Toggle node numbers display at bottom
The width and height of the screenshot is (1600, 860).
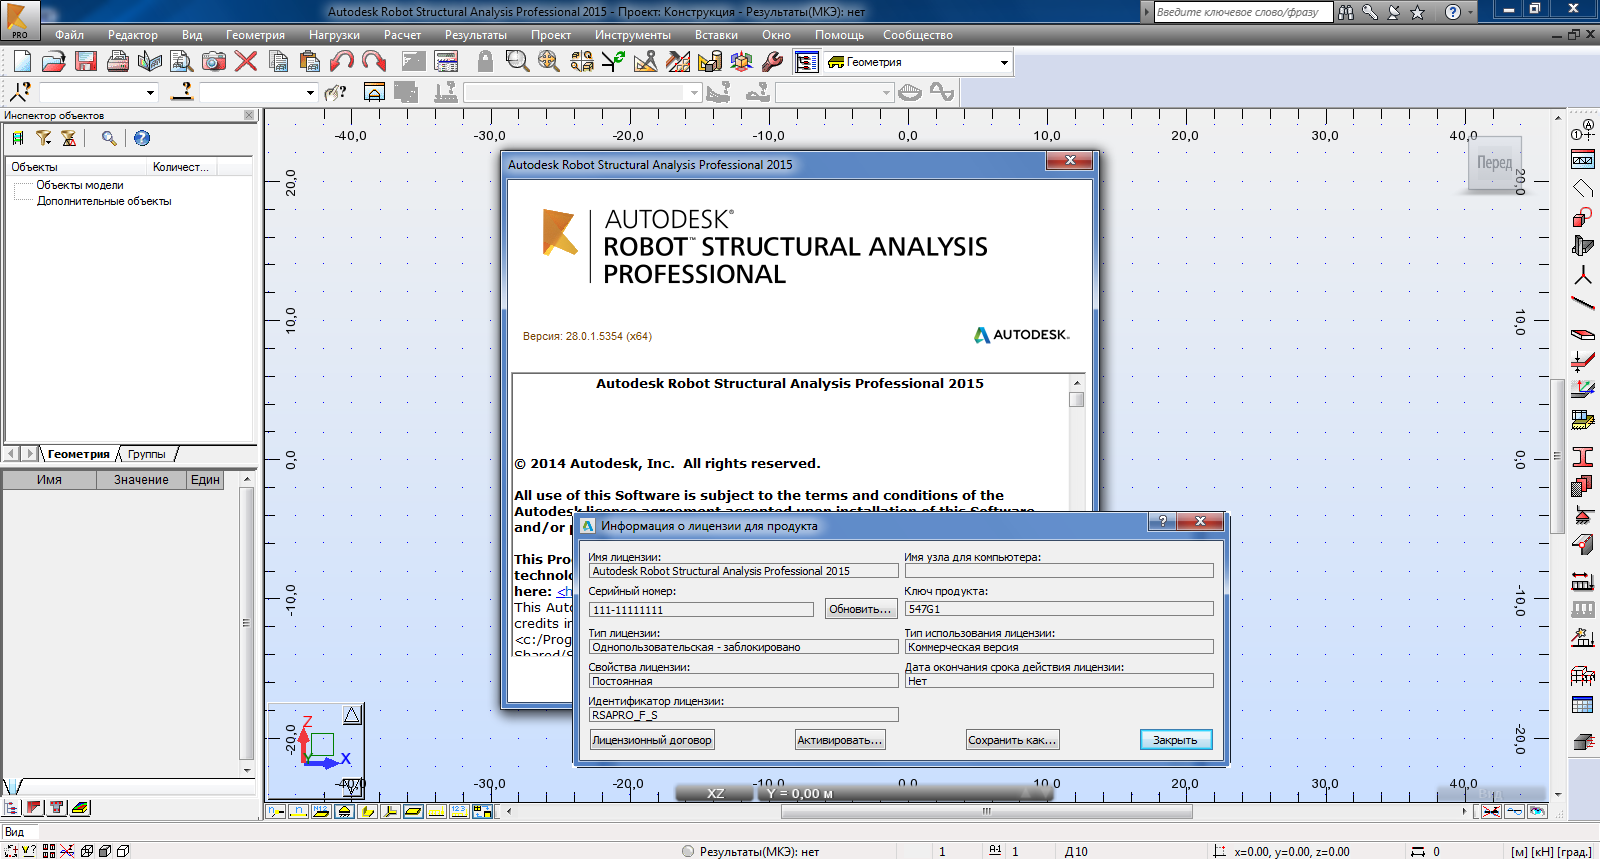[276, 811]
